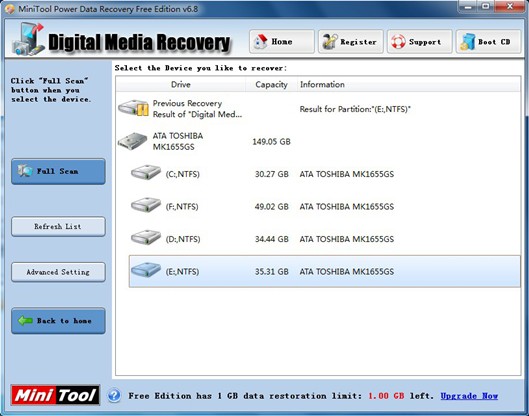The height and width of the screenshot is (416, 529).
Task: Click the 1.00 GB remaining limit text
Action: 386,396
